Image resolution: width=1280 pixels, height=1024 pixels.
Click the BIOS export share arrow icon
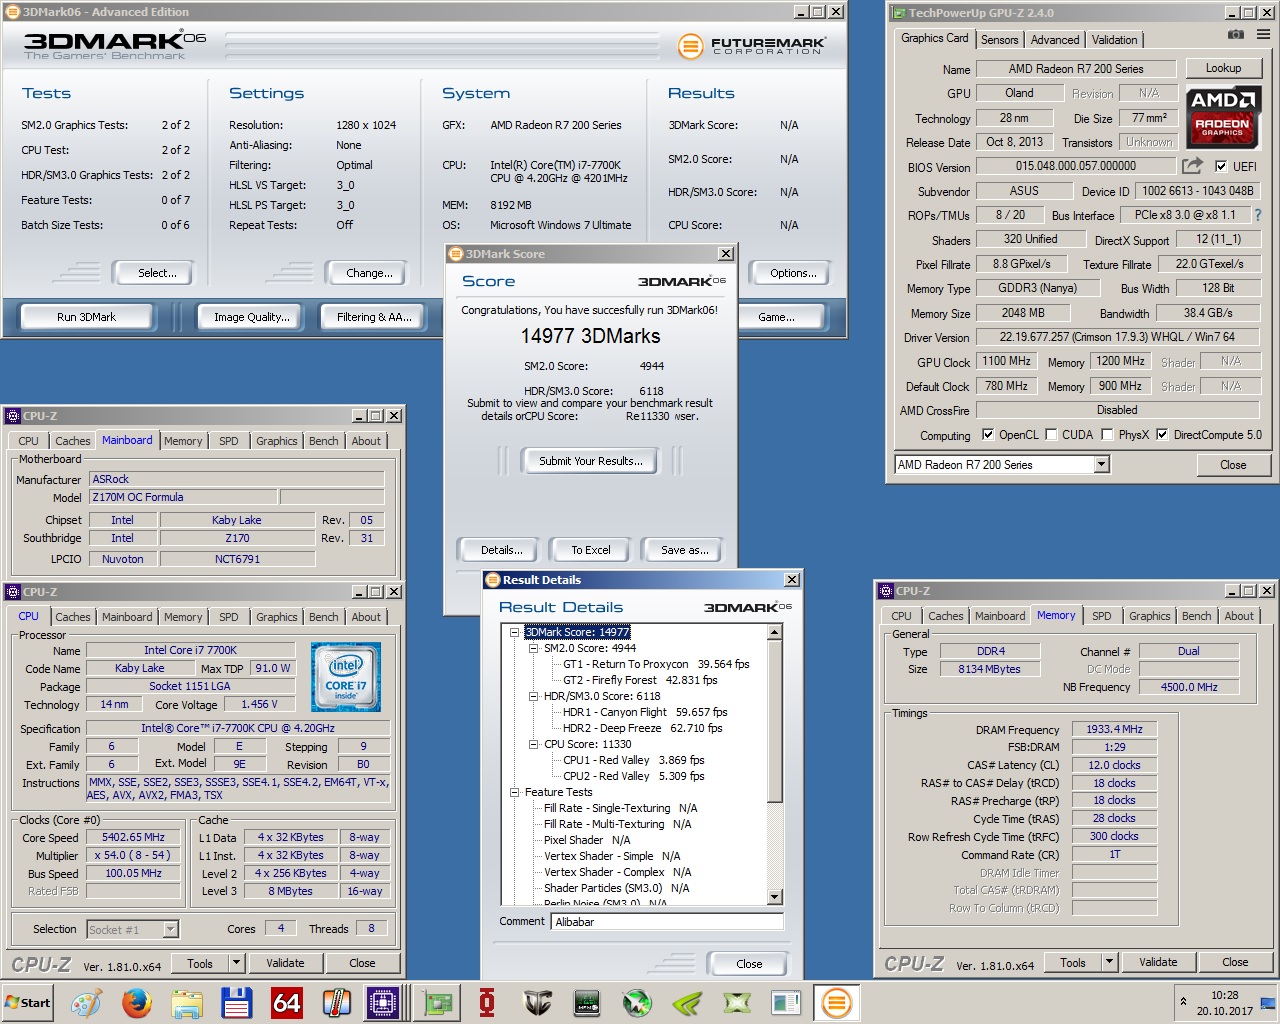(x=1192, y=166)
